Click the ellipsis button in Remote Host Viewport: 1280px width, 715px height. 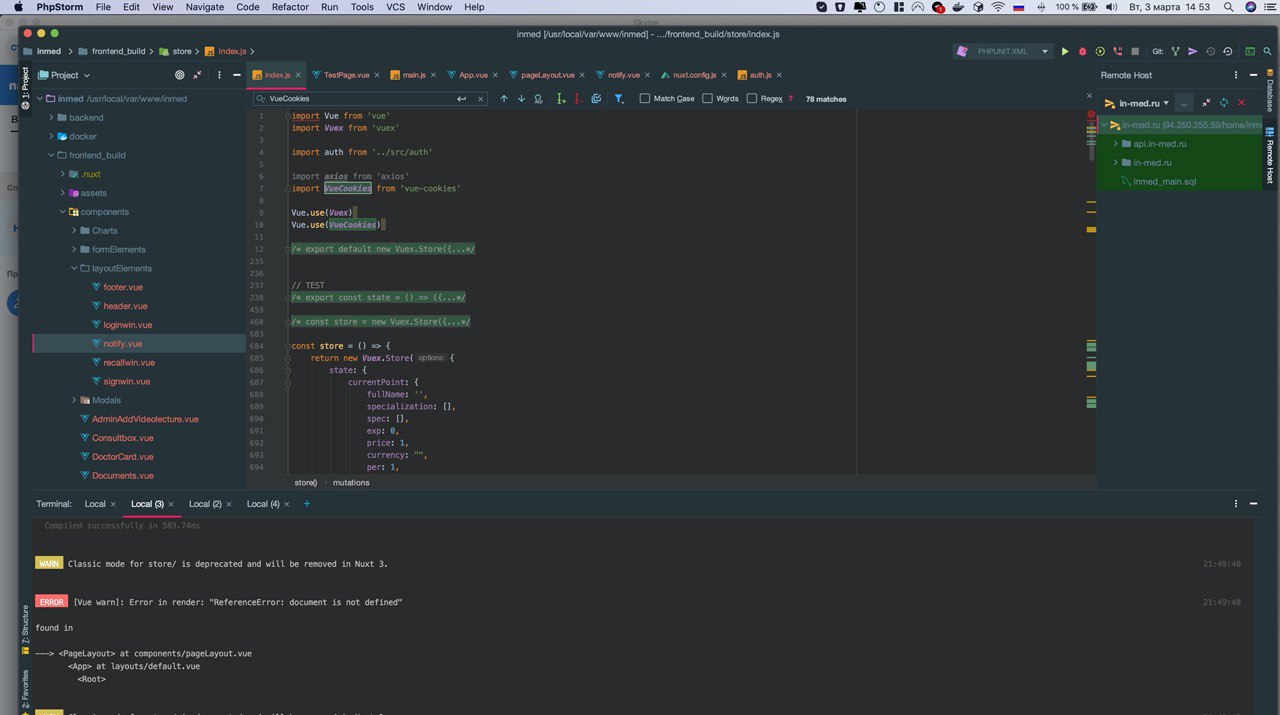point(1184,103)
